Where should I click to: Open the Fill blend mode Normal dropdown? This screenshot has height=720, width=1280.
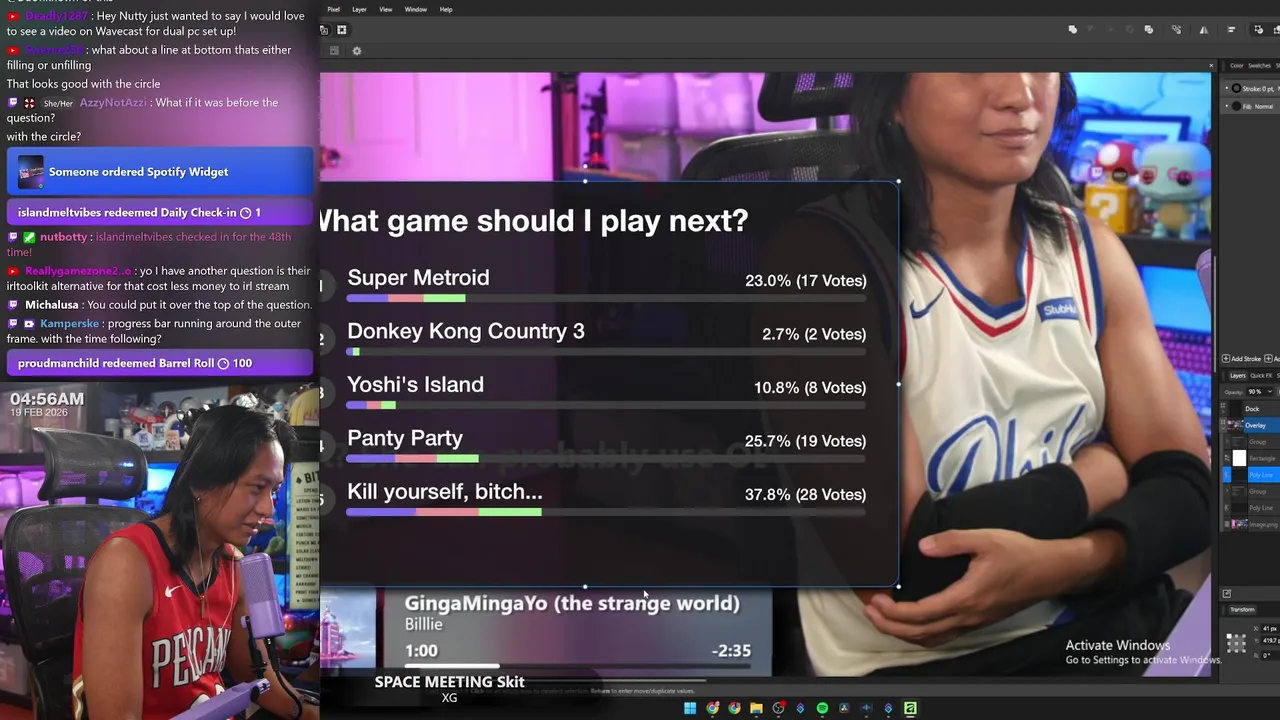[x=1263, y=107]
